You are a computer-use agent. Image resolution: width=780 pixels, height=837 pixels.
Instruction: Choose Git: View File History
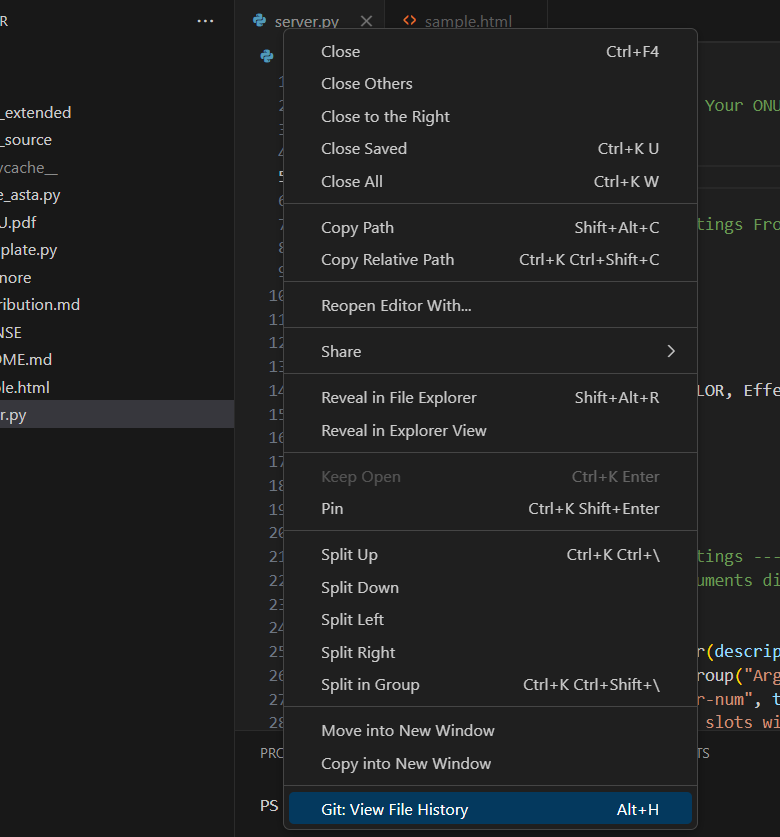point(490,810)
